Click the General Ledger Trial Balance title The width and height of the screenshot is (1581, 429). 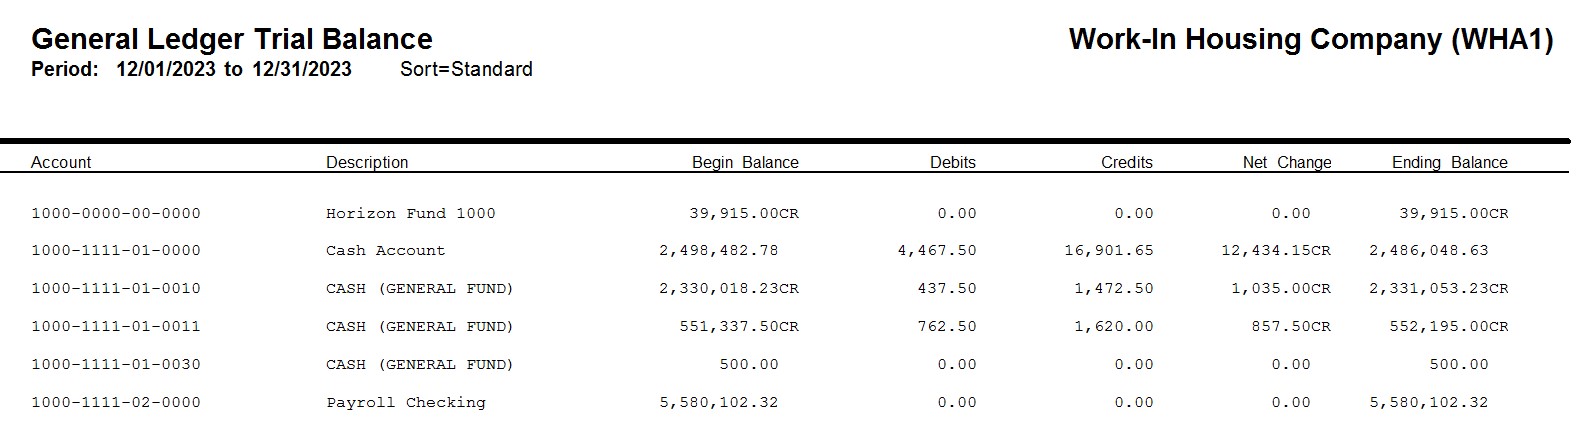[232, 39]
